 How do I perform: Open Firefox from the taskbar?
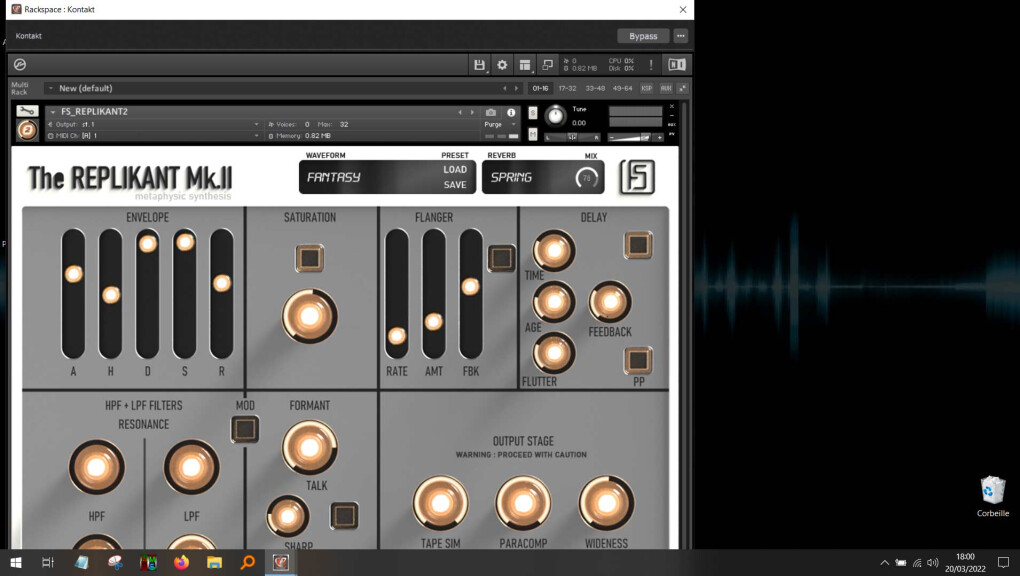coord(181,562)
